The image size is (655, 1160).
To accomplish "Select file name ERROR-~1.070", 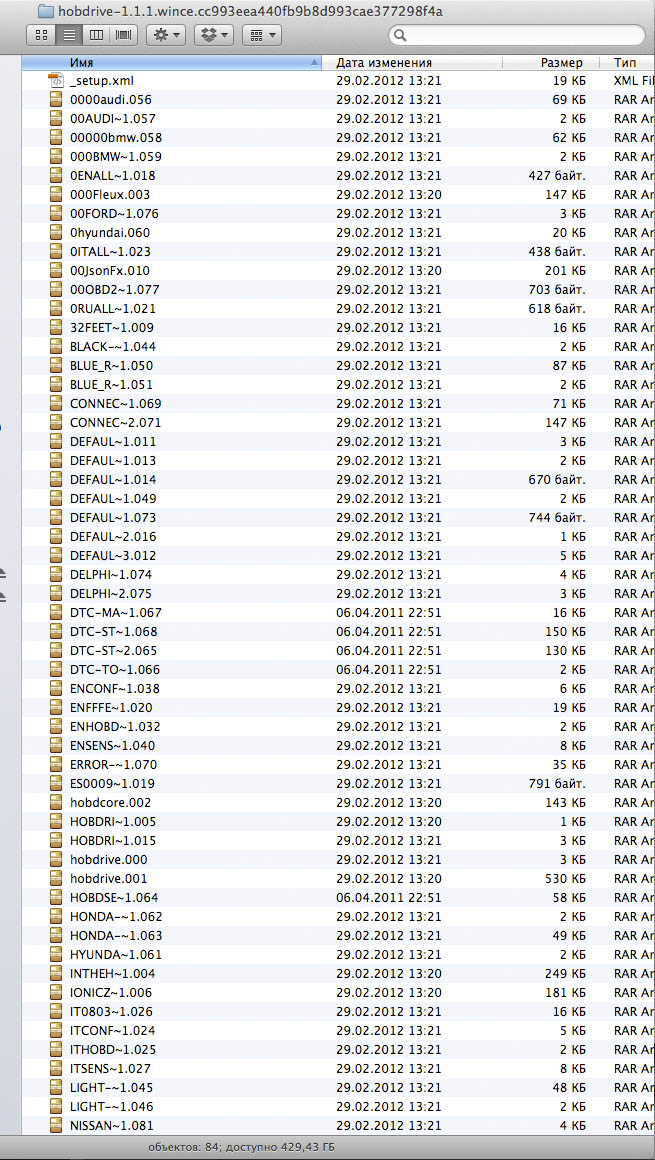I will pyautogui.click(x=113, y=765).
